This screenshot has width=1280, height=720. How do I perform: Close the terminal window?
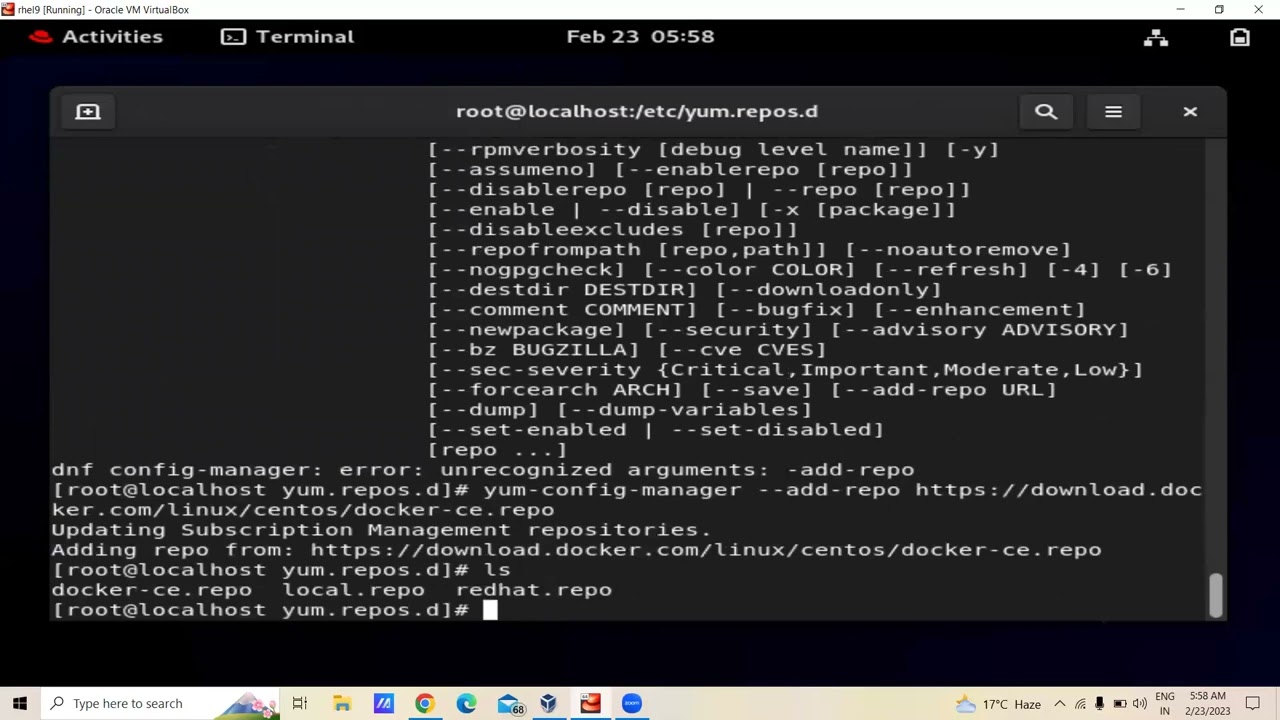pyautogui.click(x=1190, y=112)
